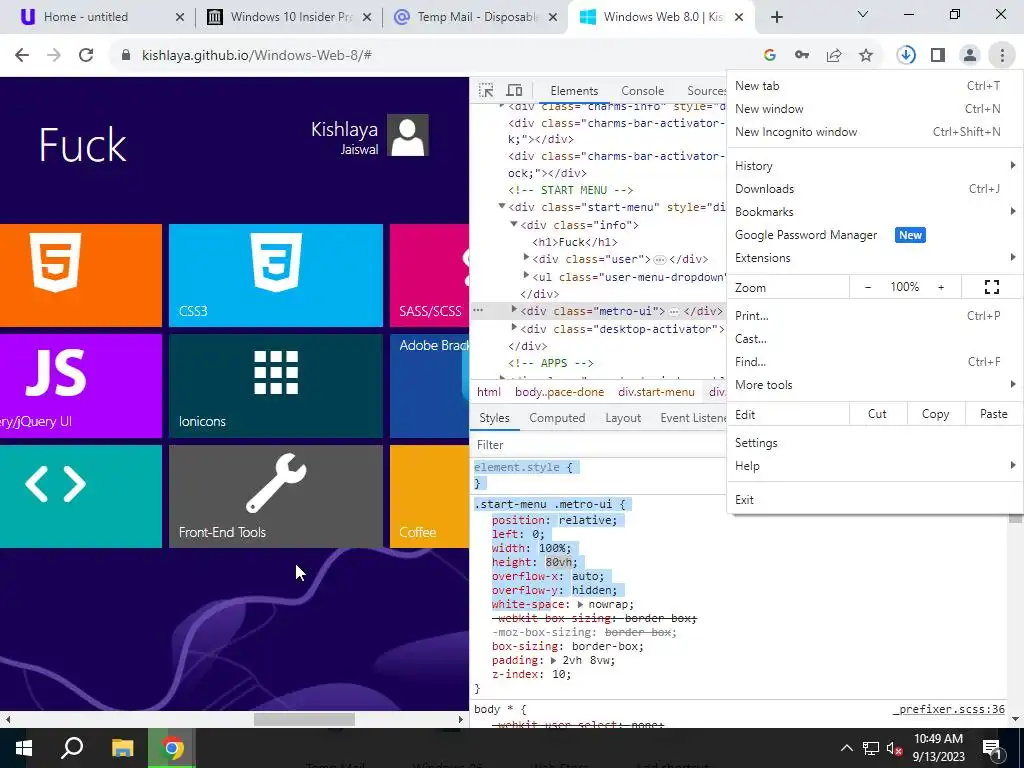Open the downloads icon in toolbar
The height and width of the screenshot is (768, 1024).
(906, 56)
